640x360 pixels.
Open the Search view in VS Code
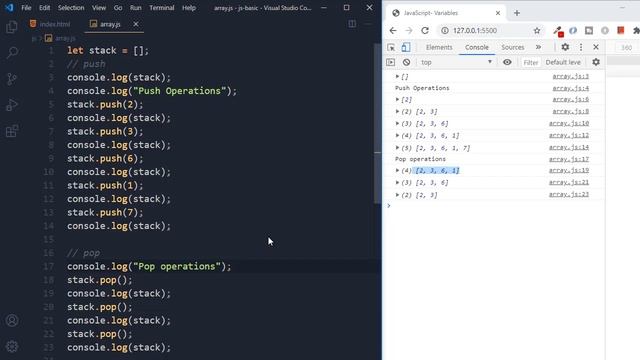click(12, 52)
